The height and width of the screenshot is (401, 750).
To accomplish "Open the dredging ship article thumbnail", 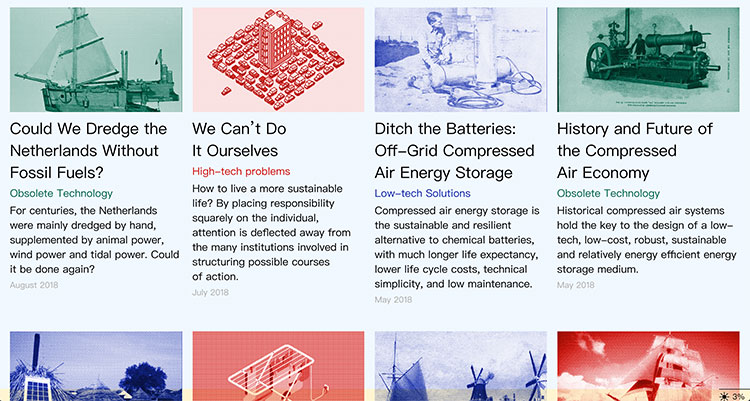I will (x=96, y=60).
